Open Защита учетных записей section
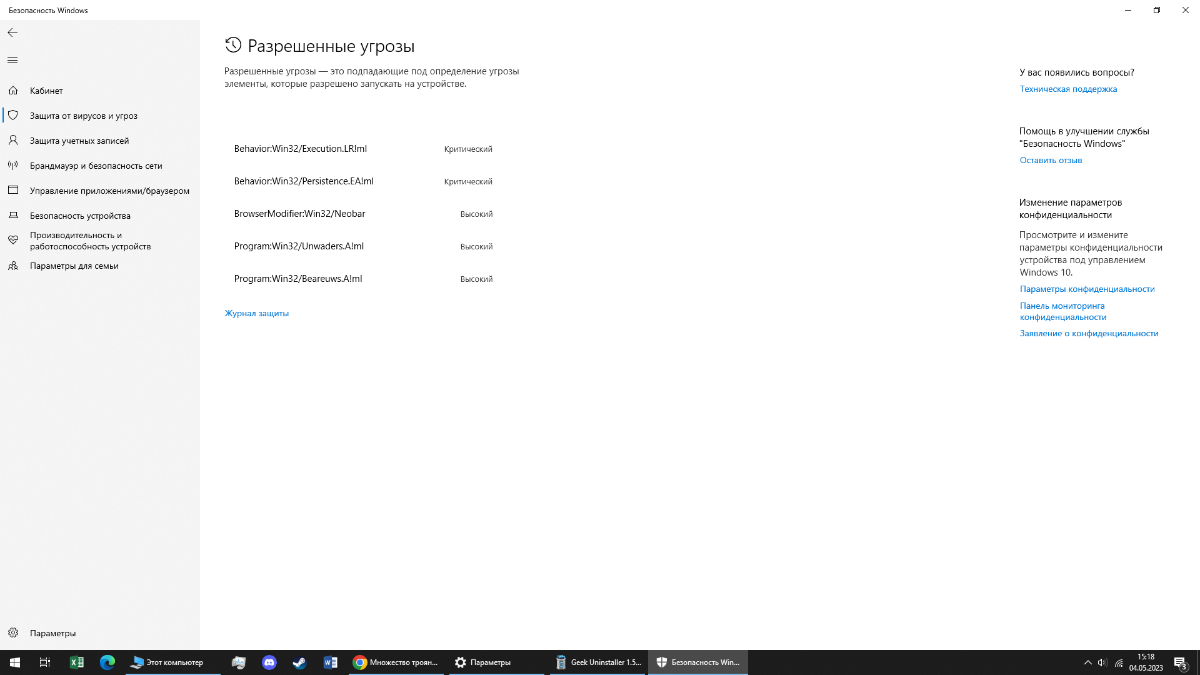Viewport: 1200px width, 675px height. [x=100, y=141]
